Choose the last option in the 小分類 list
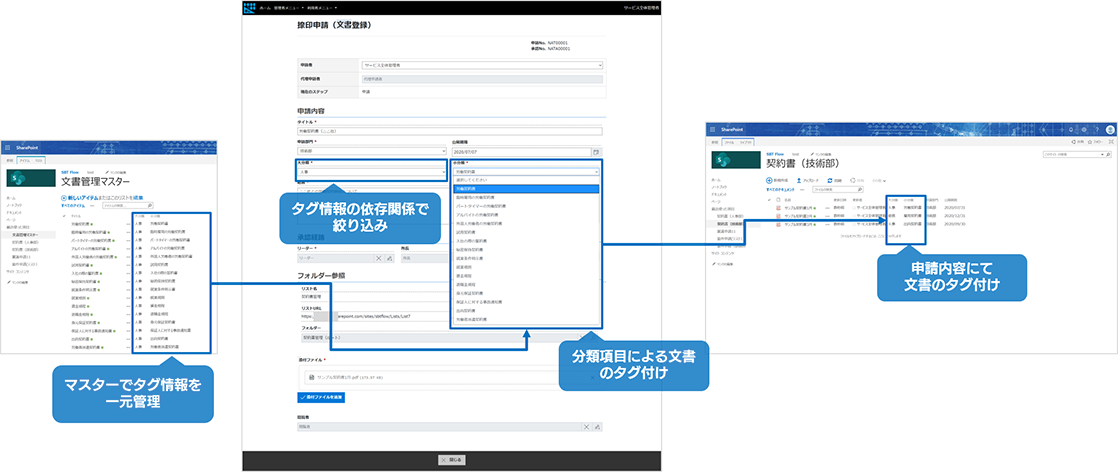Image resolution: width=1118 pixels, height=472 pixels. (526, 319)
